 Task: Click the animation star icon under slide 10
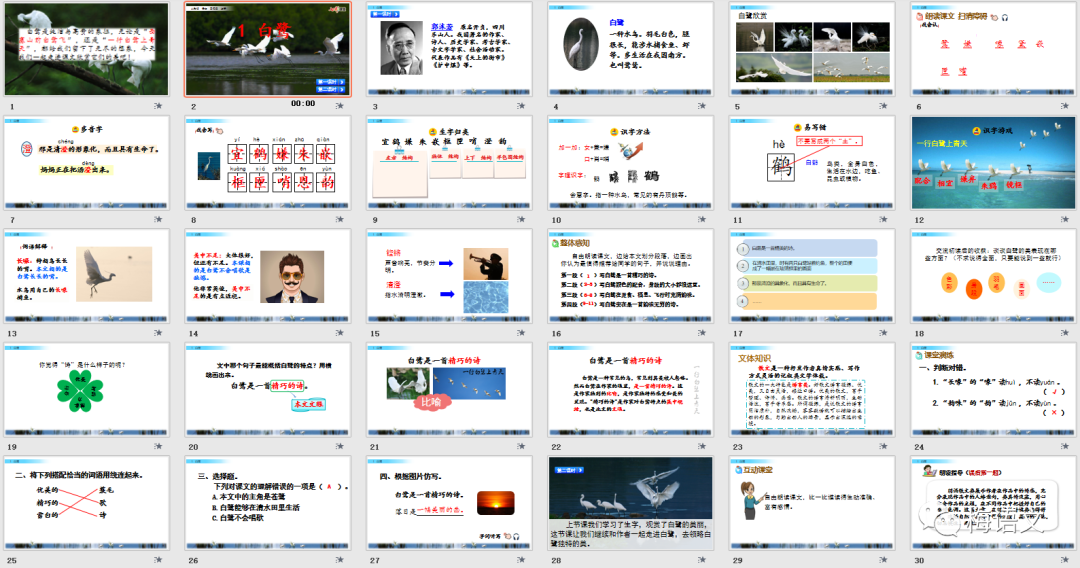(x=702, y=219)
